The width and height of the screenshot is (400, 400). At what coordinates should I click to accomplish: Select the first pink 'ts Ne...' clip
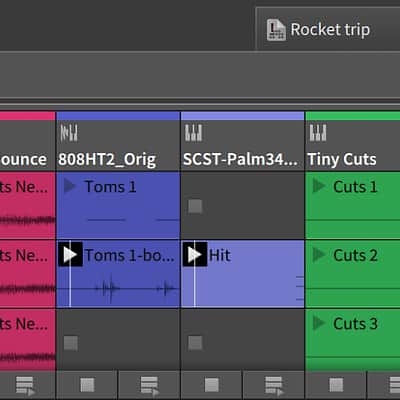pos(27,205)
